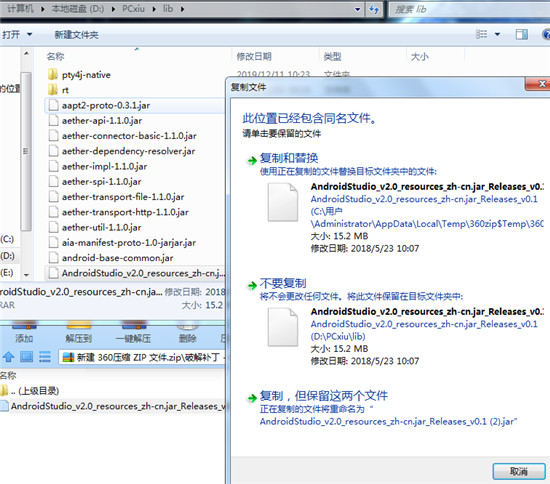Click the 360压缩 archive path field
This screenshot has height=484, width=550.
[x=142, y=357]
